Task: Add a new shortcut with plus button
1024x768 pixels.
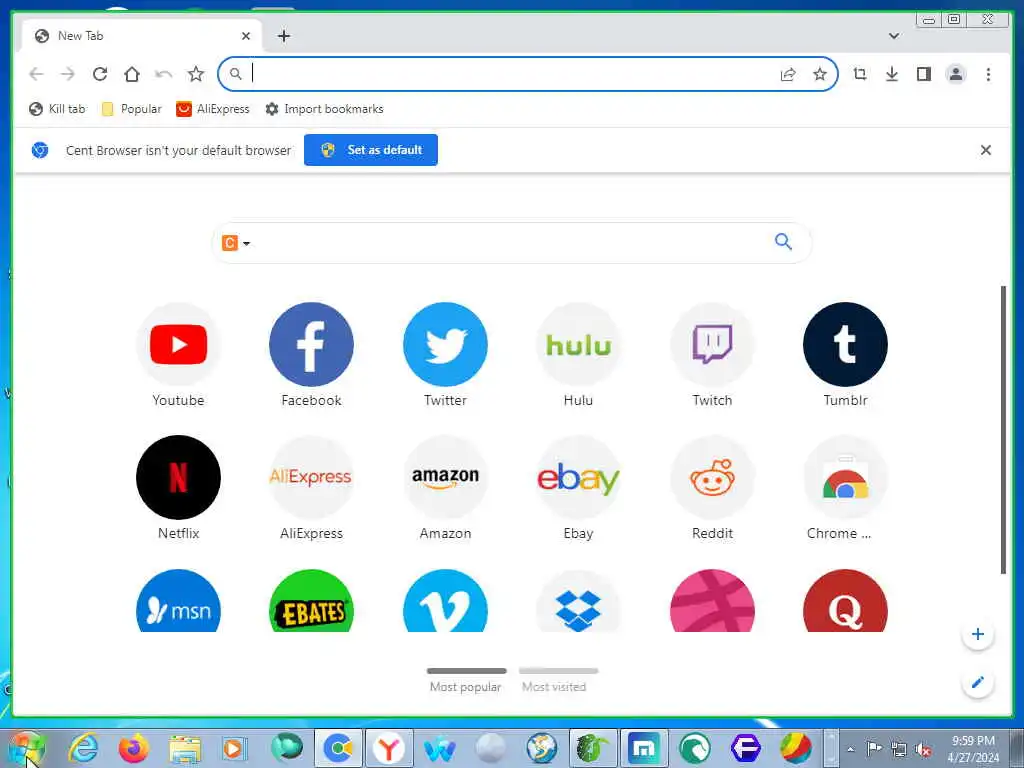Action: click(x=978, y=634)
